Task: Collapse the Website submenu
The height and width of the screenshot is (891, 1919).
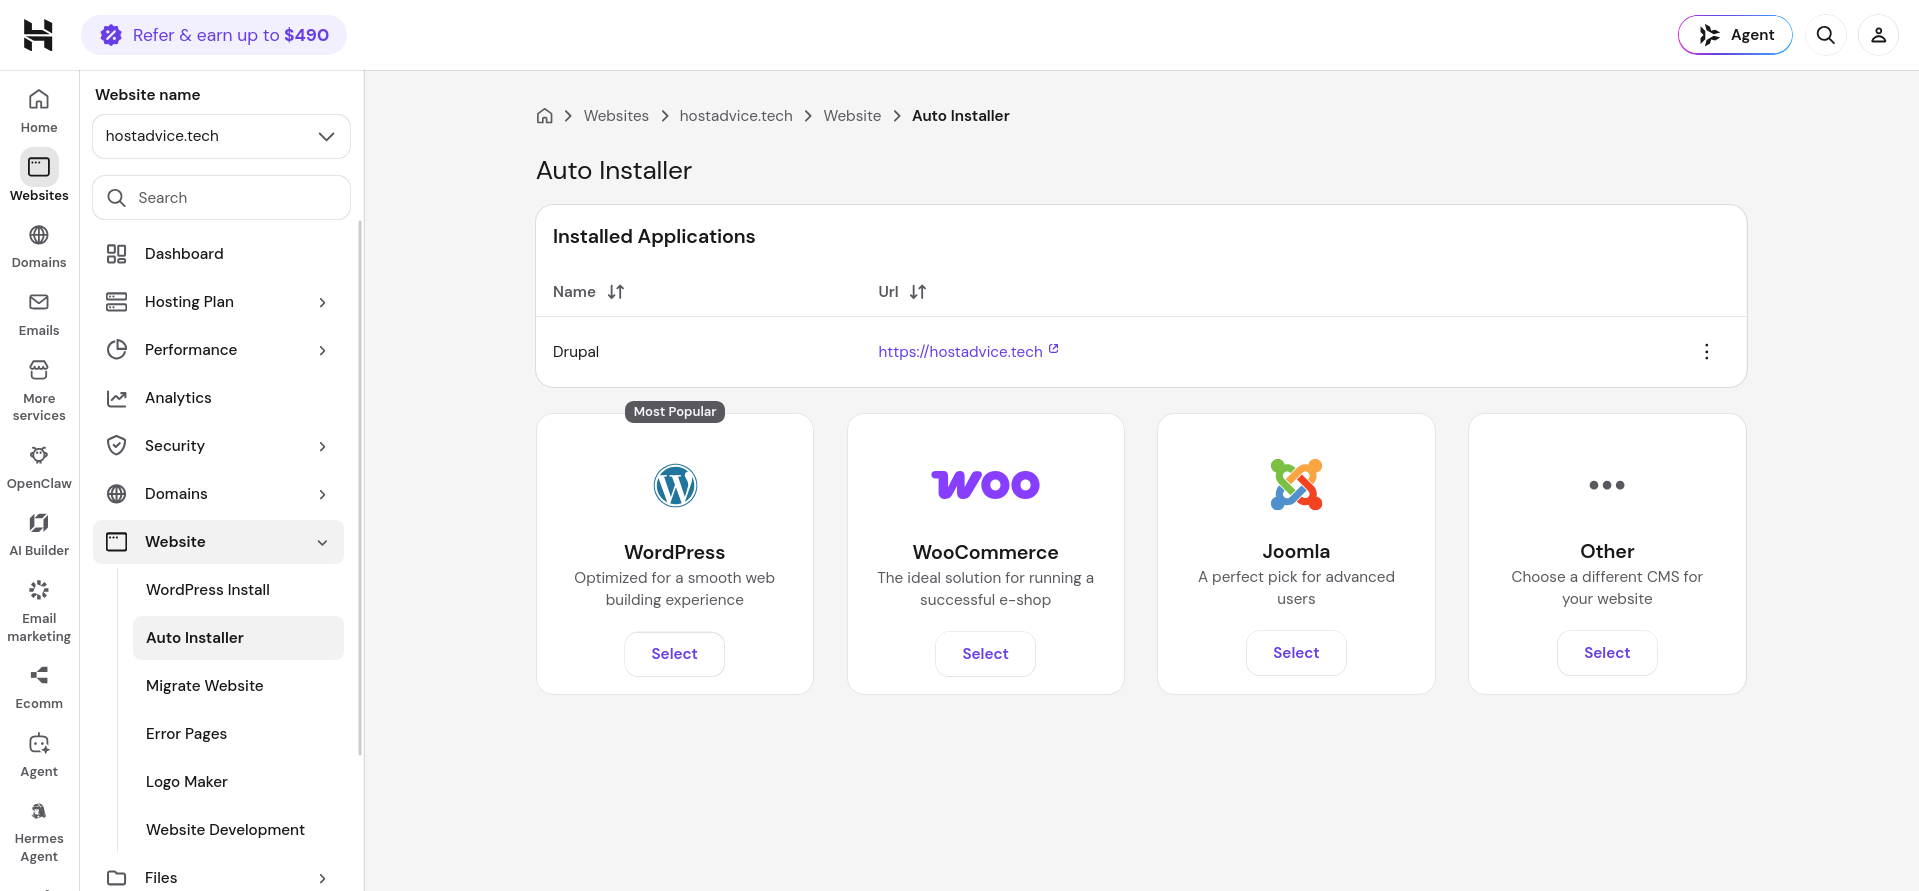Action: click(323, 542)
